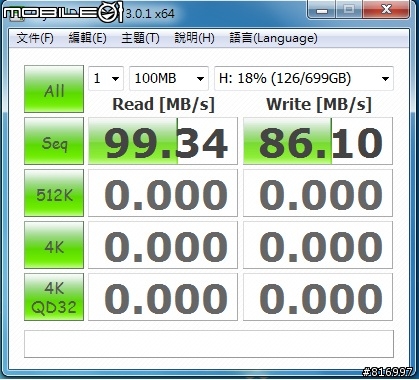
Task: Open the test count dropdown showing 1
Action: pyautogui.click(x=106, y=79)
